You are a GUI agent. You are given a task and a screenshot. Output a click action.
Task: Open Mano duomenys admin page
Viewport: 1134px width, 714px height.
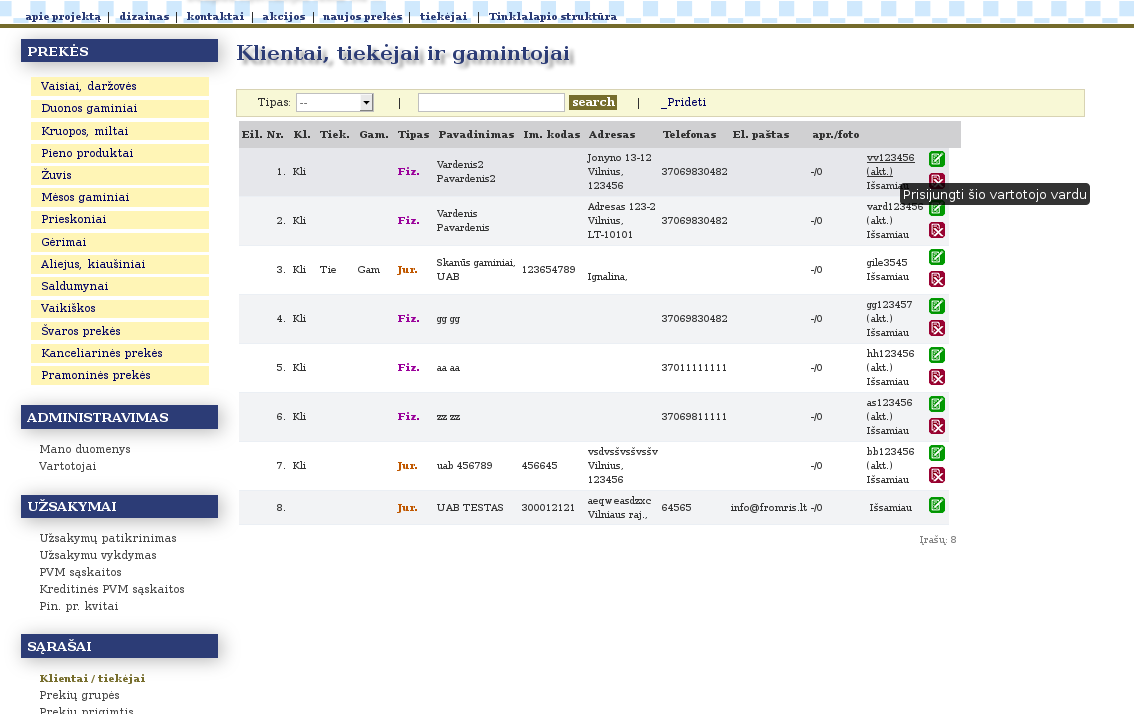[x=85, y=449]
